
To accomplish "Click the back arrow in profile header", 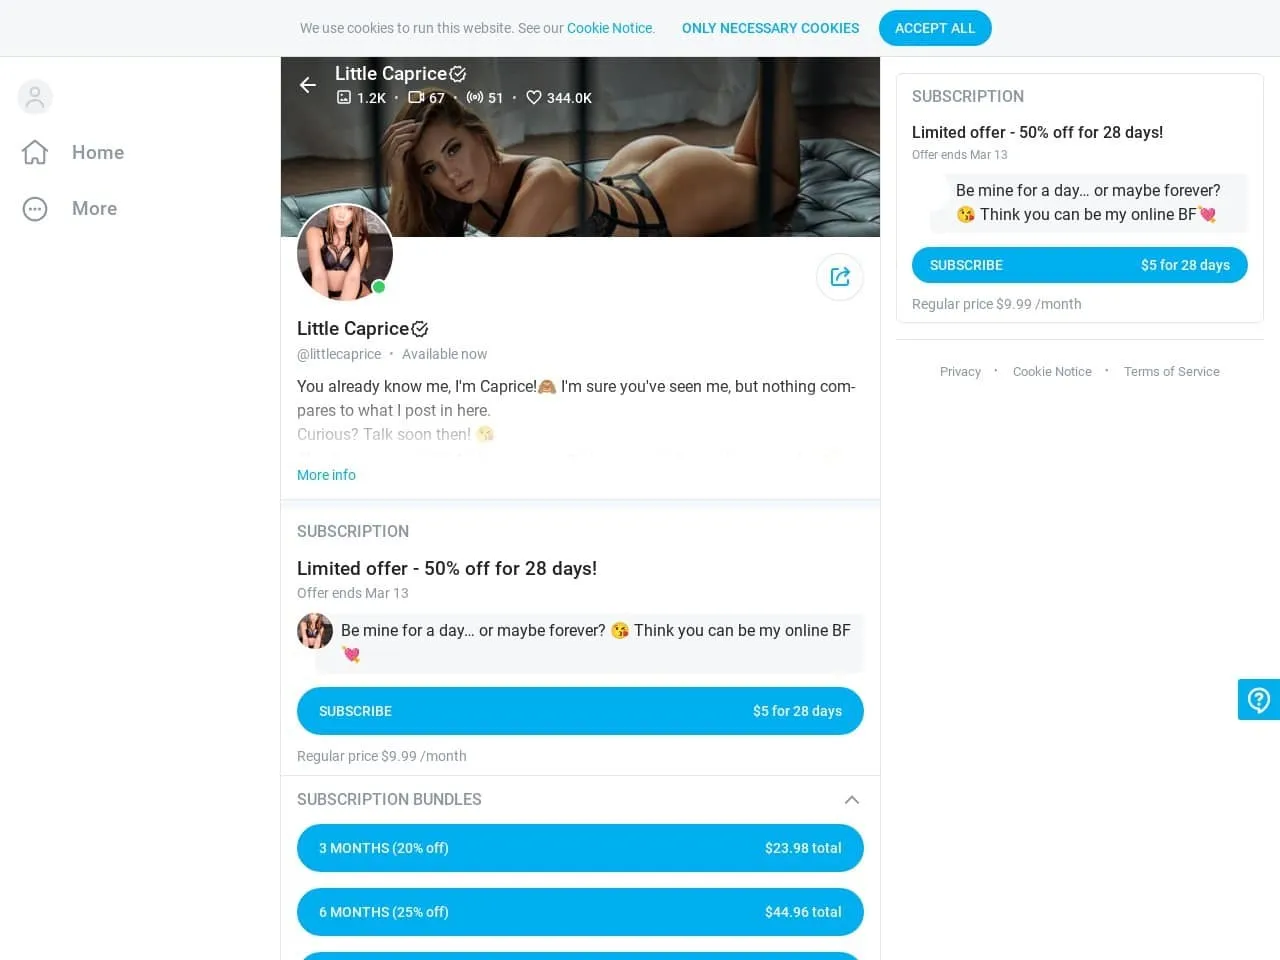I will coord(308,85).
